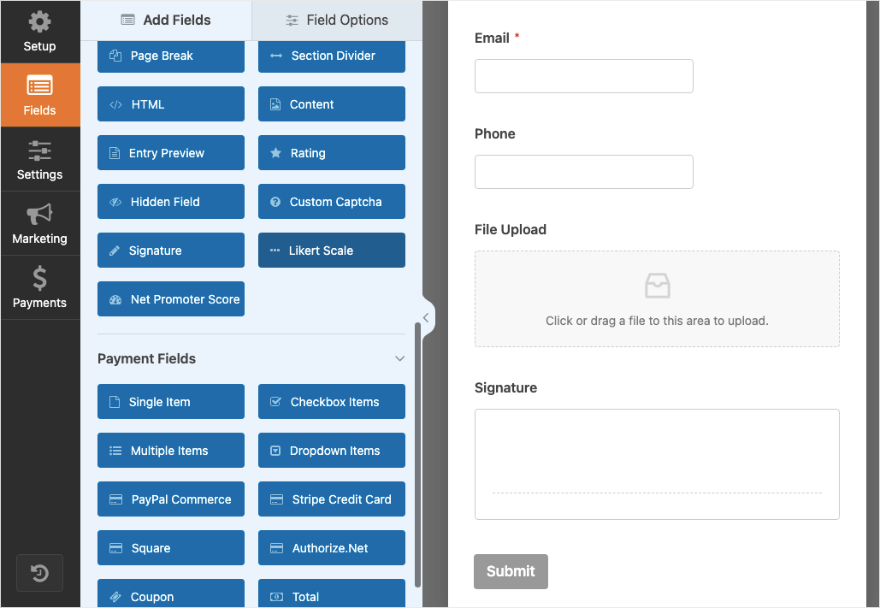Add a Rating star field

(331, 153)
